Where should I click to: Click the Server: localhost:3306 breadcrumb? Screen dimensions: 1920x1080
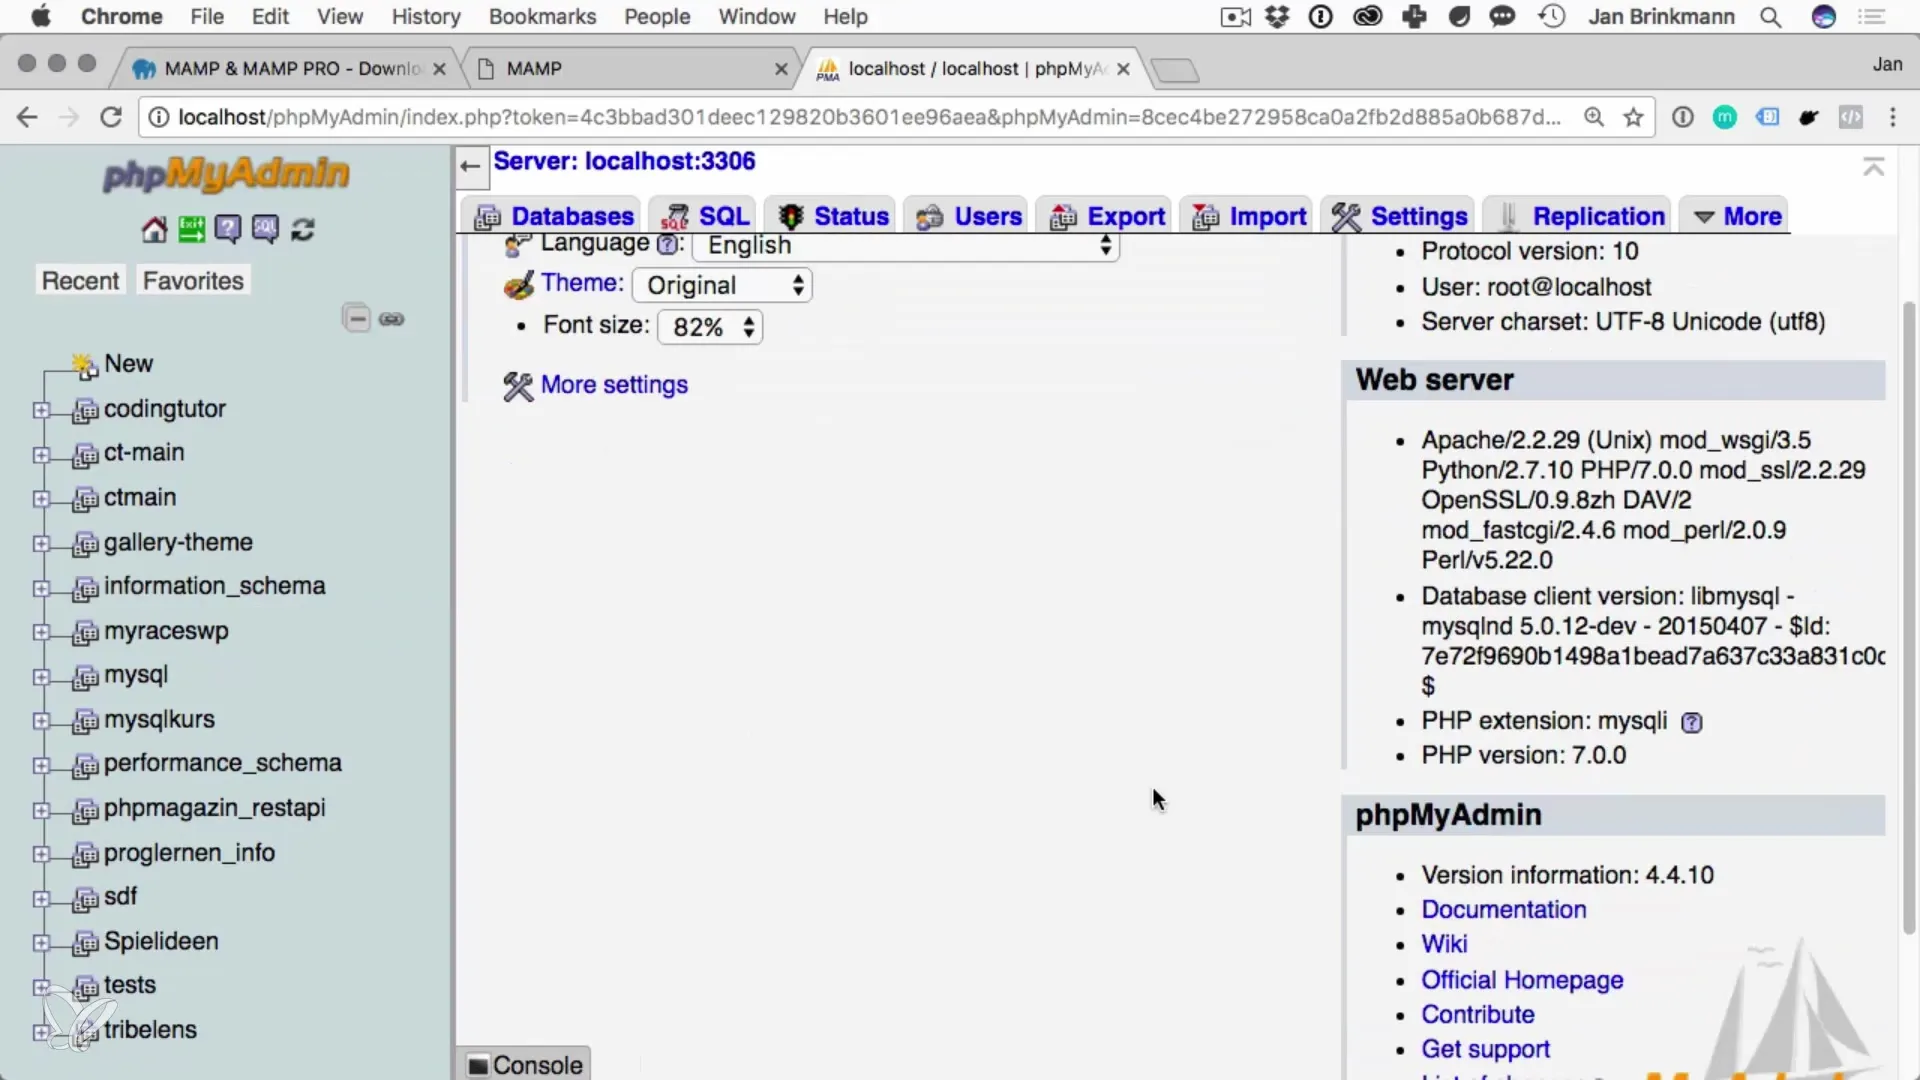pyautogui.click(x=624, y=161)
